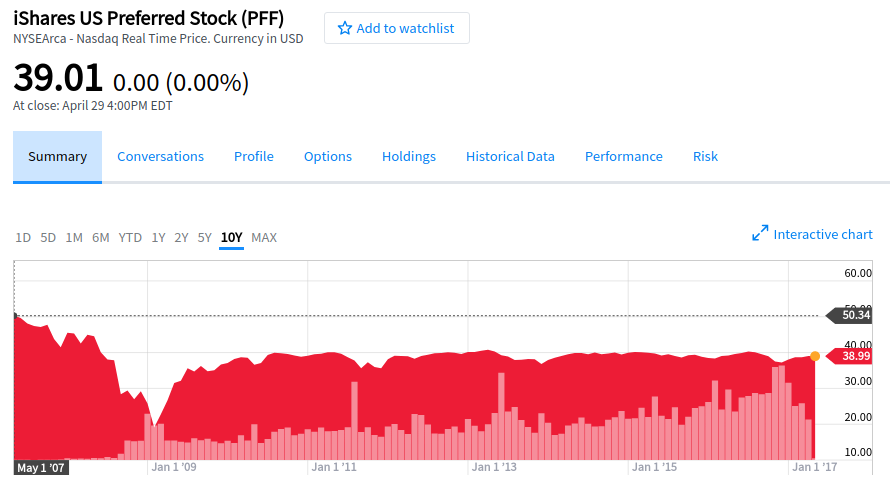Open Historical Data tab
The image size is (890, 484).
(510, 157)
